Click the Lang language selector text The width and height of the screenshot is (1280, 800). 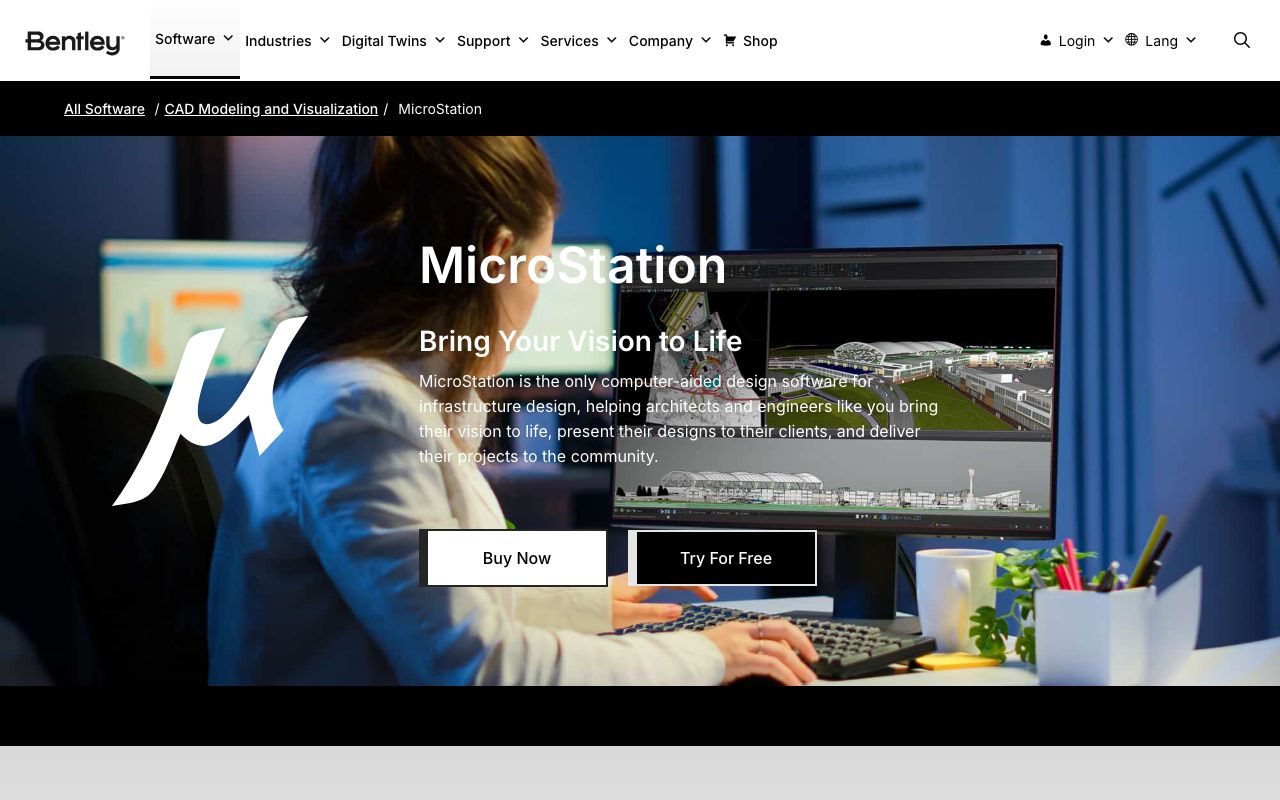pyautogui.click(x=1161, y=41)
